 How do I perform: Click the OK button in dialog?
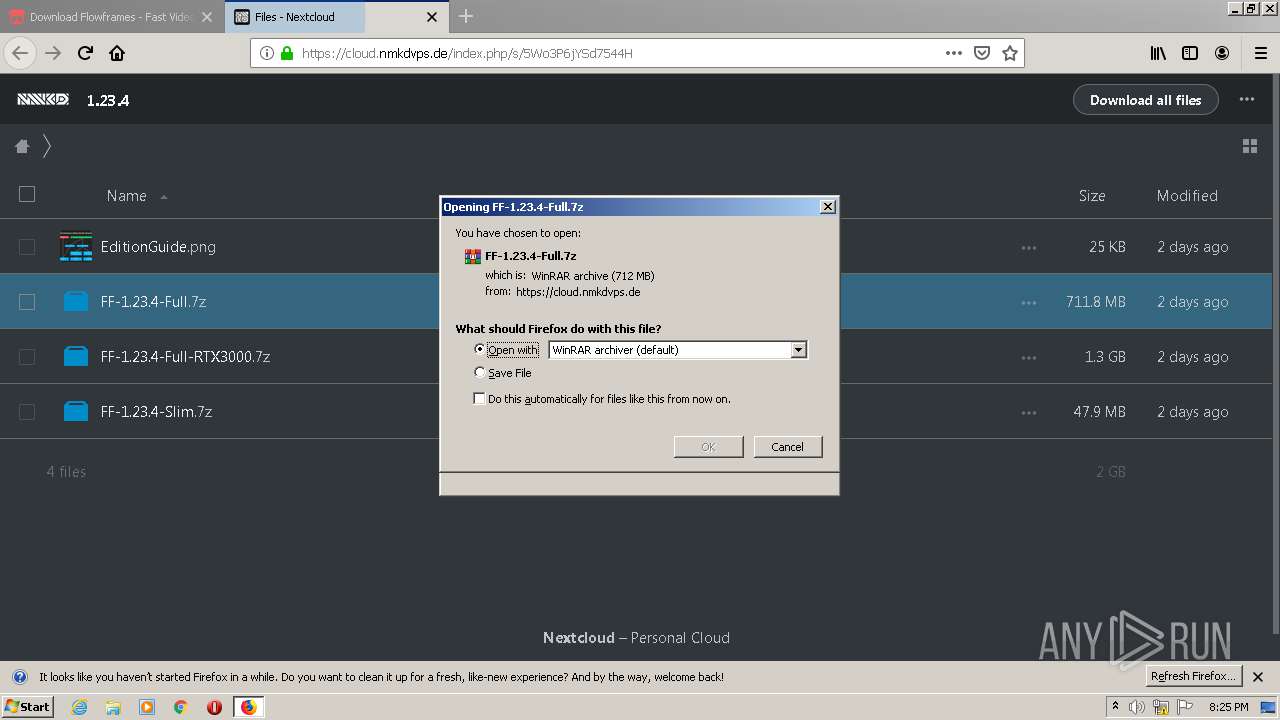point(708,447)
